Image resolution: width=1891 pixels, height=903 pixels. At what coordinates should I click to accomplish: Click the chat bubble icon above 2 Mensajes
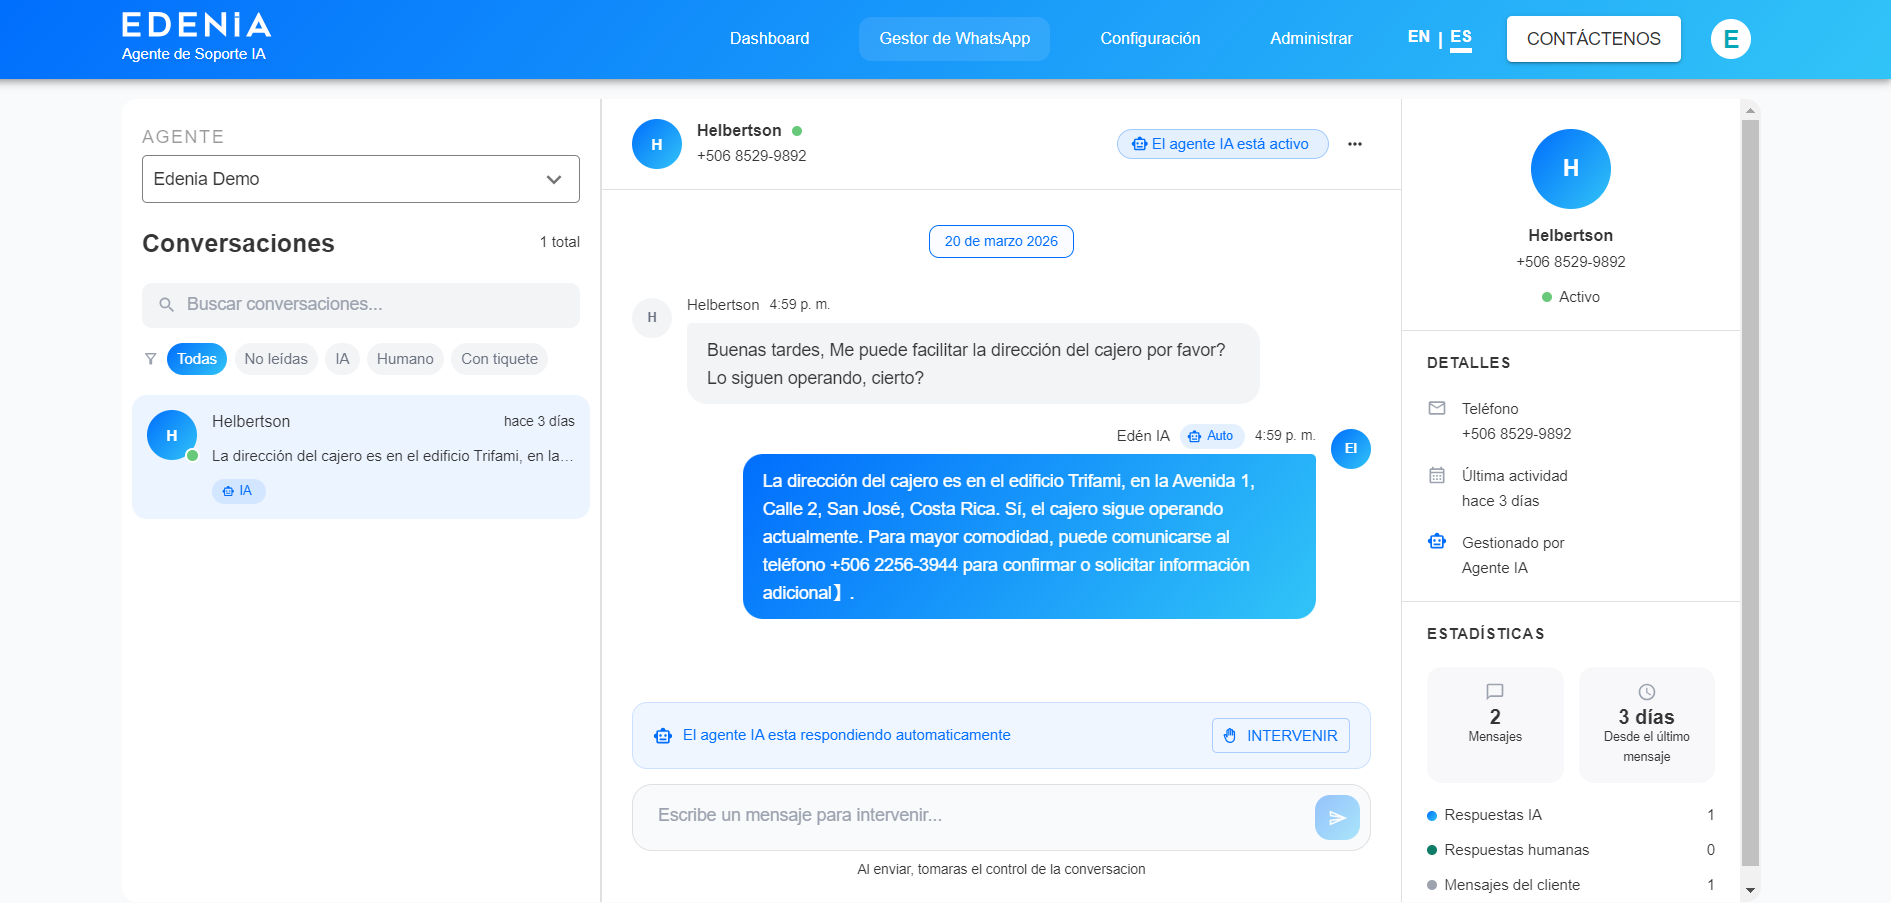pyautogui.click(x=1494, y=691)
